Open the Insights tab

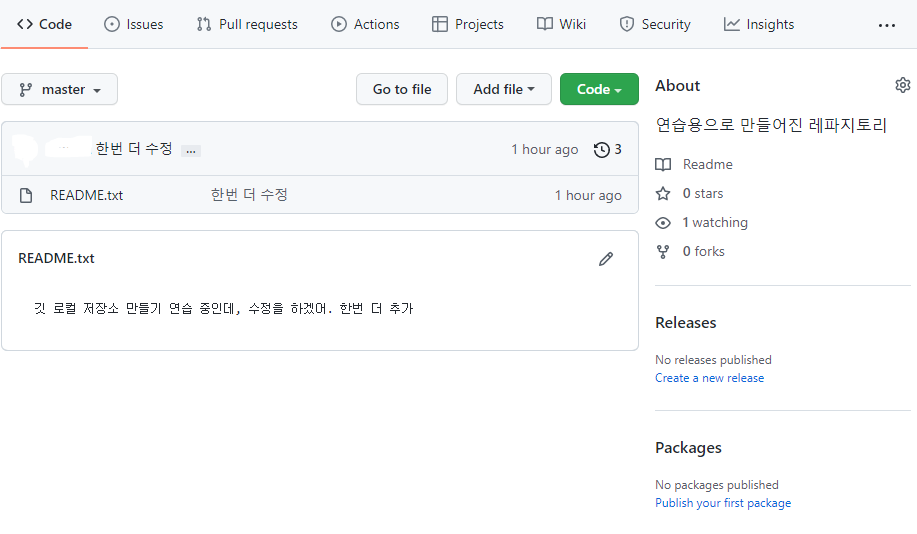(759, 24)
